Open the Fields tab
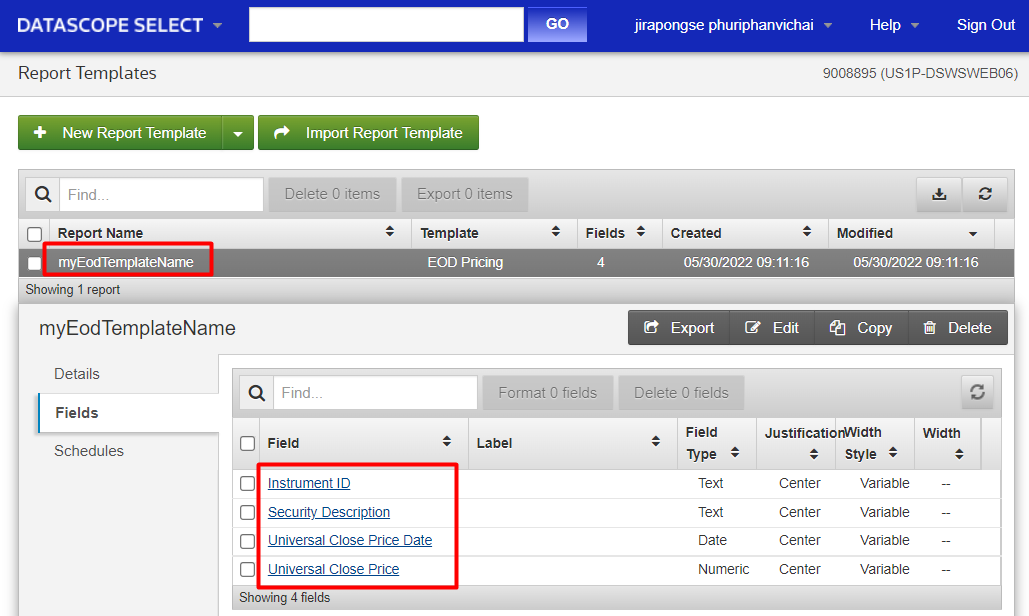This screenshot has height=616, width=1029. pos(77,413)
